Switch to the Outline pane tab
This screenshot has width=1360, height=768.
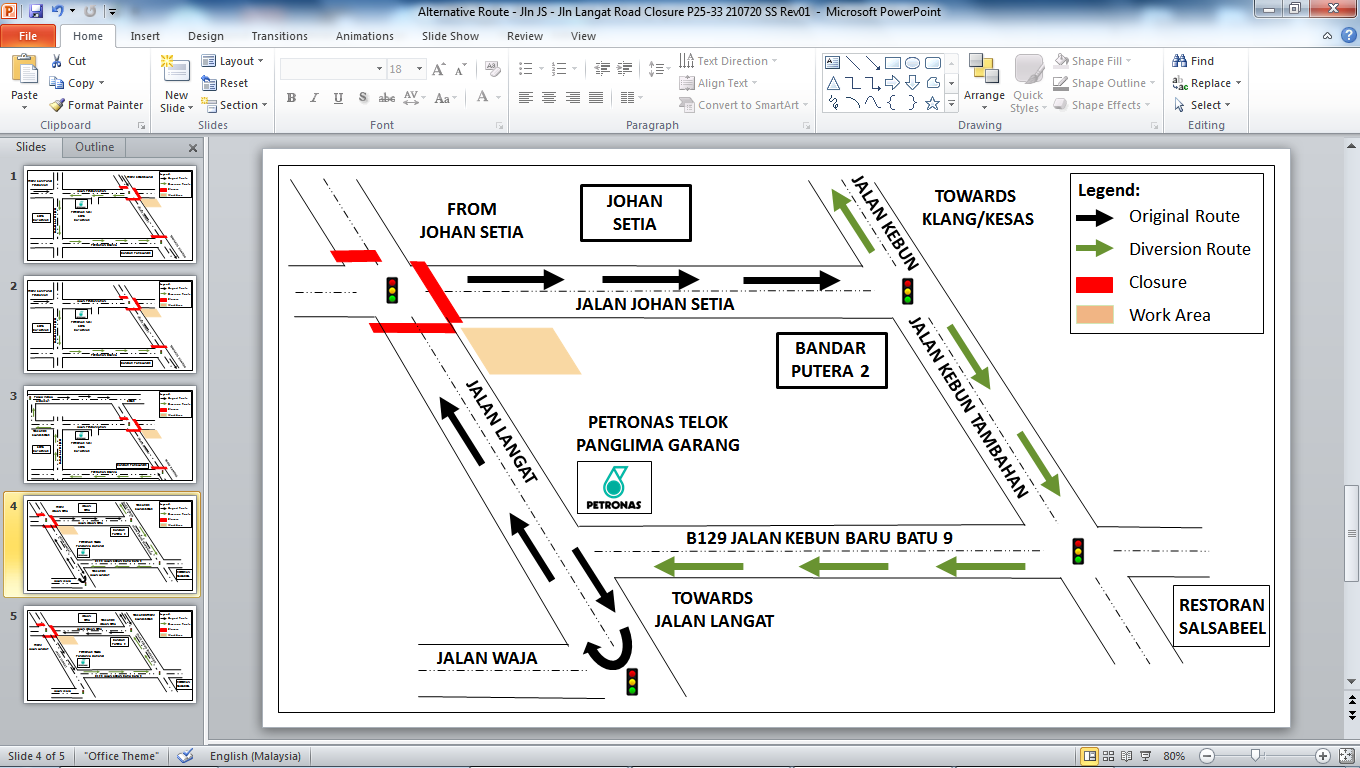coord(94,147)
